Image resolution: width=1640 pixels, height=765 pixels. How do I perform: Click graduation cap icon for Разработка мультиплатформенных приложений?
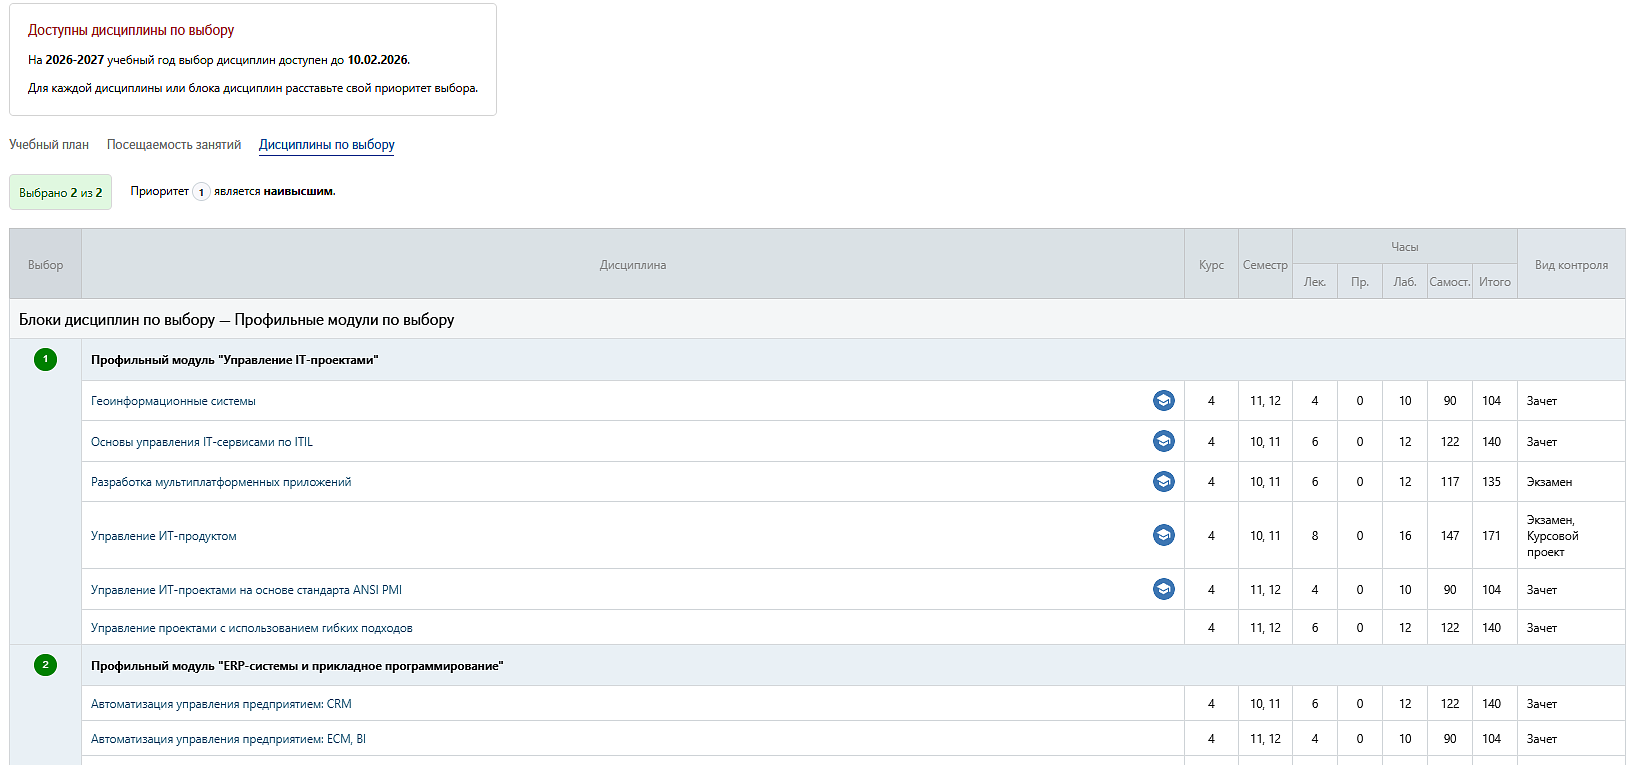(1163, 482)
